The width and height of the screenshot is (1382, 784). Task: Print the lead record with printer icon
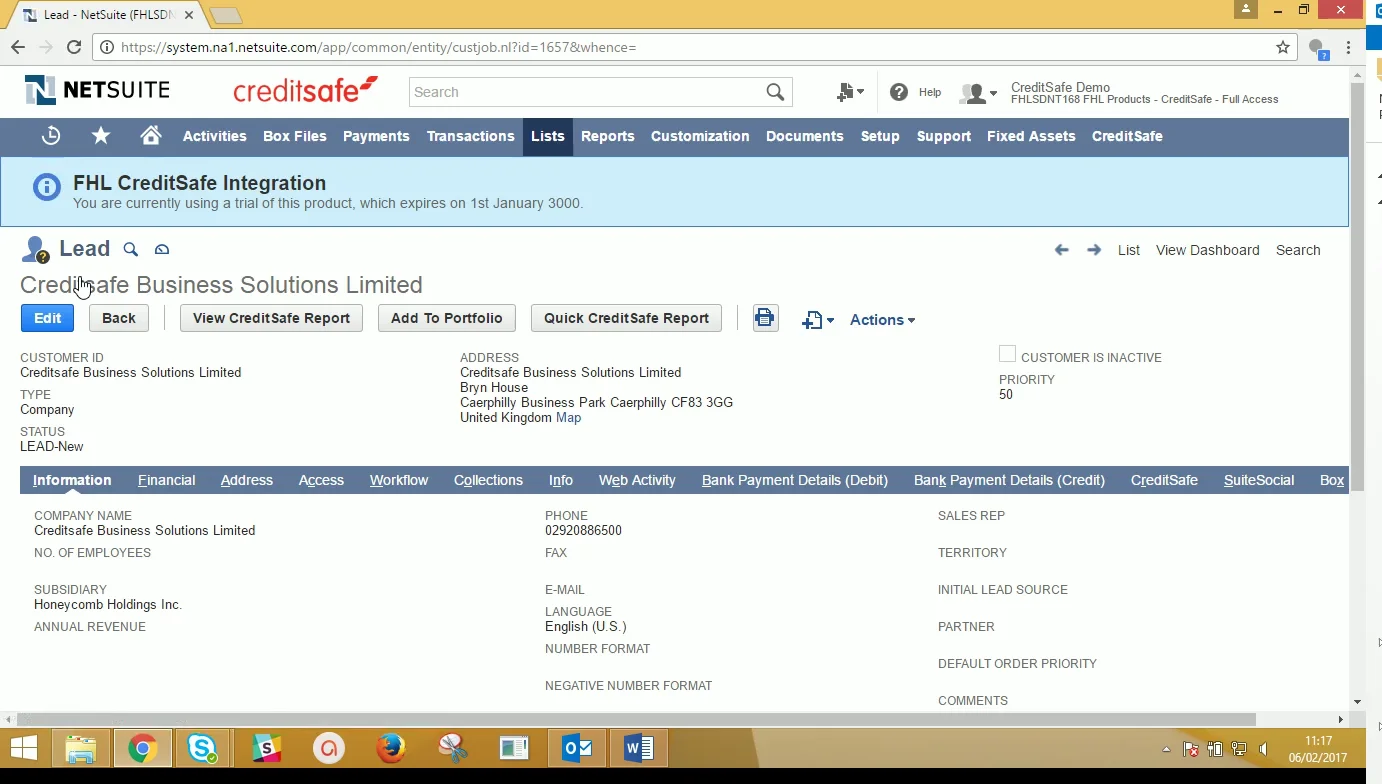tap(766, 318)
